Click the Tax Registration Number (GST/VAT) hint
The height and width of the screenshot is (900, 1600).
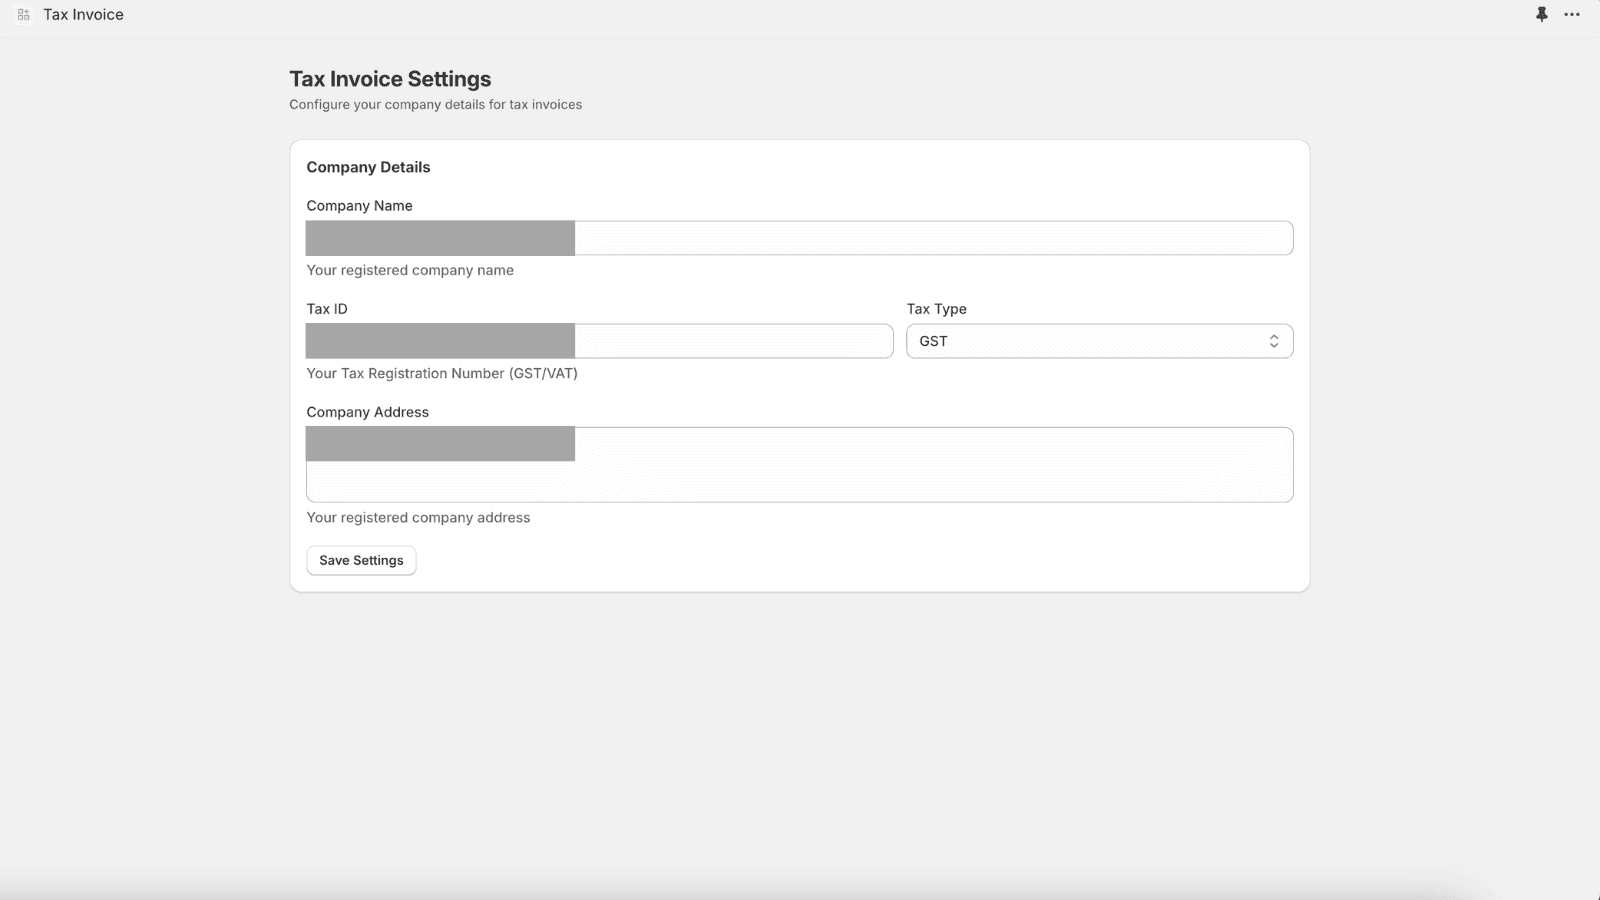442,373
